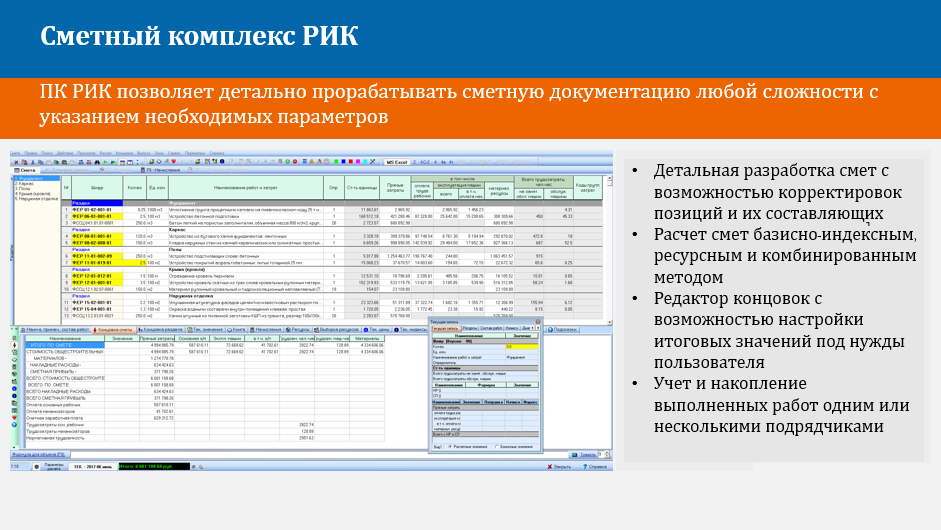Click the Параметры расчета status button
The image size is (941, 530).
click(x=54, y=466)
